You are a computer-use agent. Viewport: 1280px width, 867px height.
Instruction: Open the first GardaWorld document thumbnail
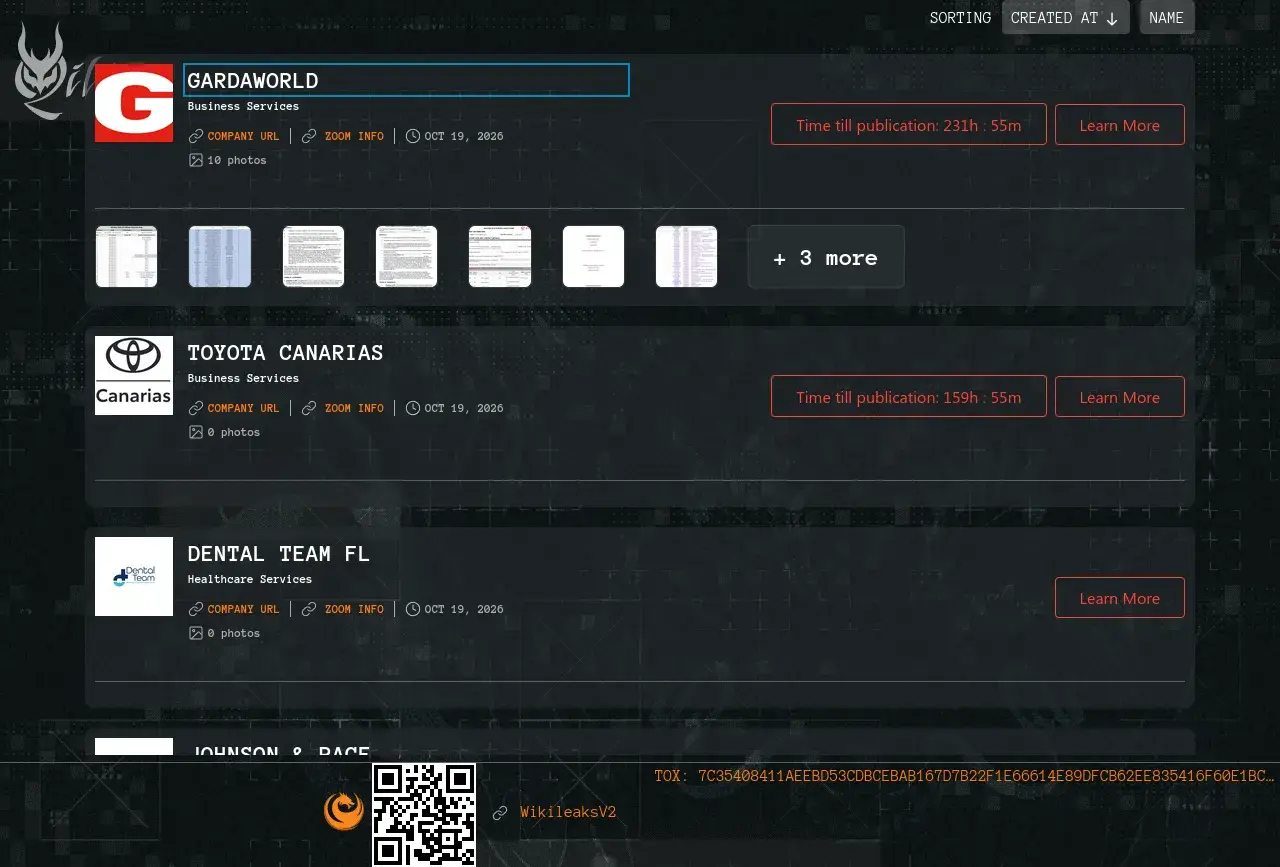[x=126, y=257]
